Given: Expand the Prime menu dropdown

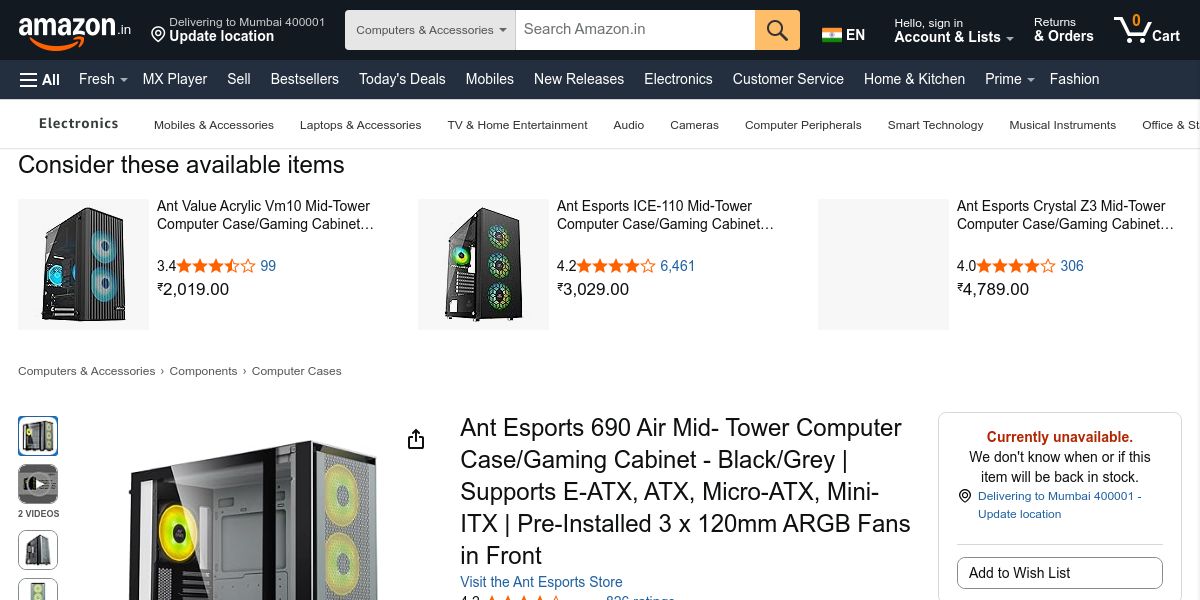Looking at the screenshot, I should click(x=1009, y=79).
